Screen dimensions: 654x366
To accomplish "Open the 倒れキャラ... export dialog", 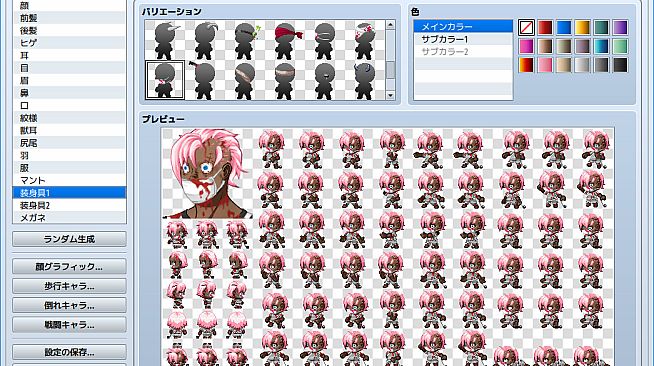I will 69,305.
